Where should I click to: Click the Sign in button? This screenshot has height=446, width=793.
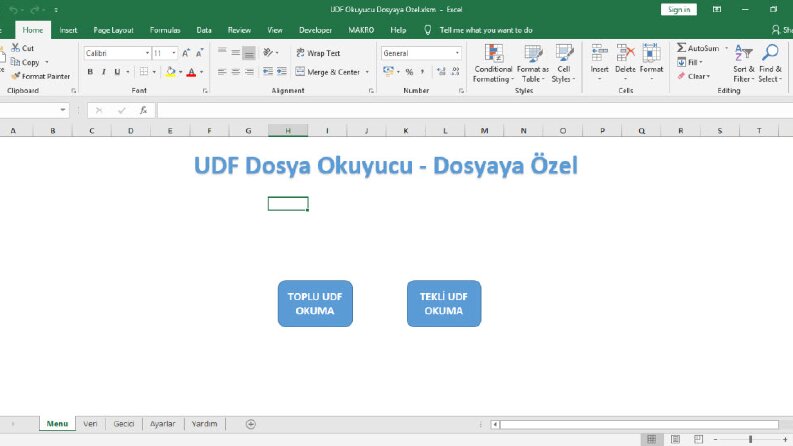point(679,9)
